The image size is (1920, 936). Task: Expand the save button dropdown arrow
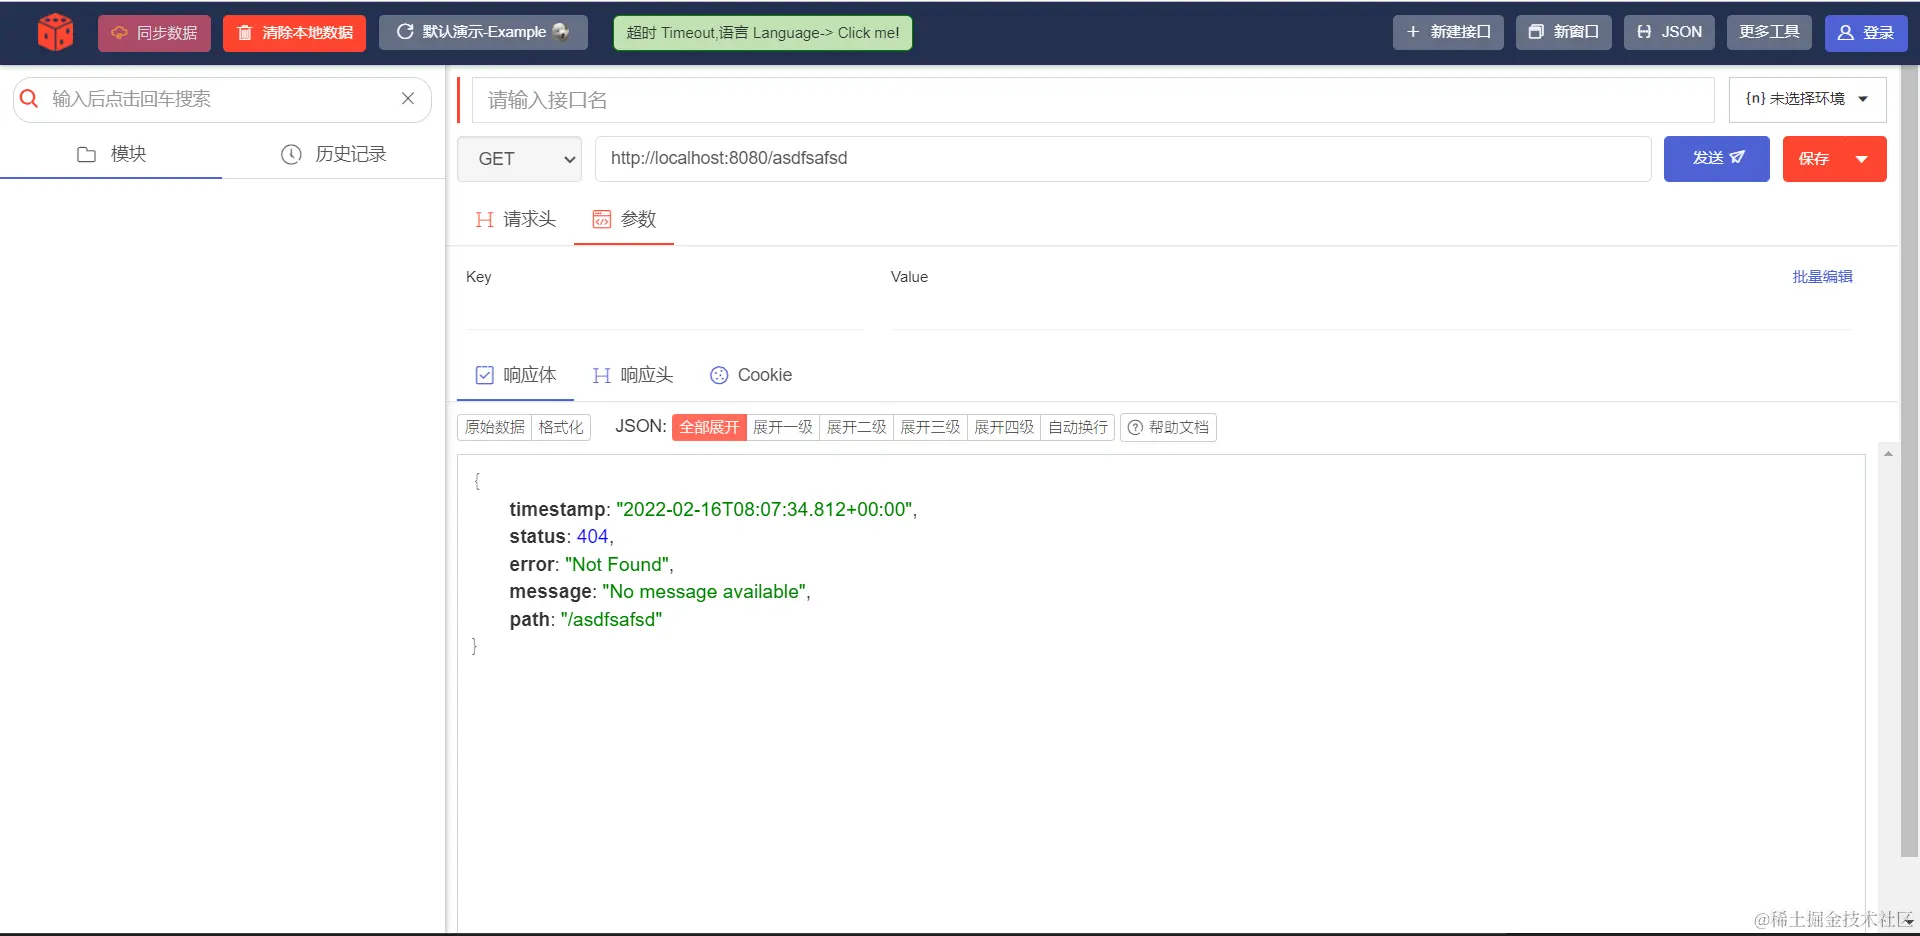[x=1862, y=159]
